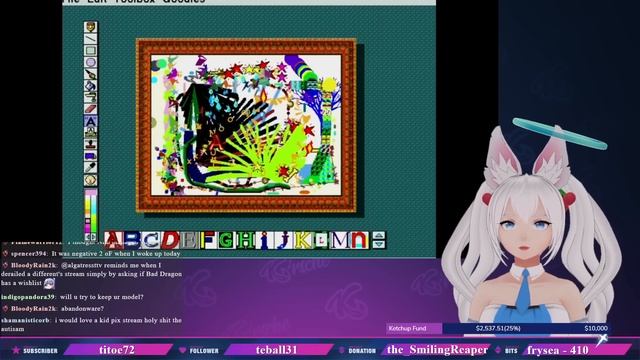The image size is (640, 360).
Task: Select the Eyedropper color picker tool
Action: [x=91, y=168]
